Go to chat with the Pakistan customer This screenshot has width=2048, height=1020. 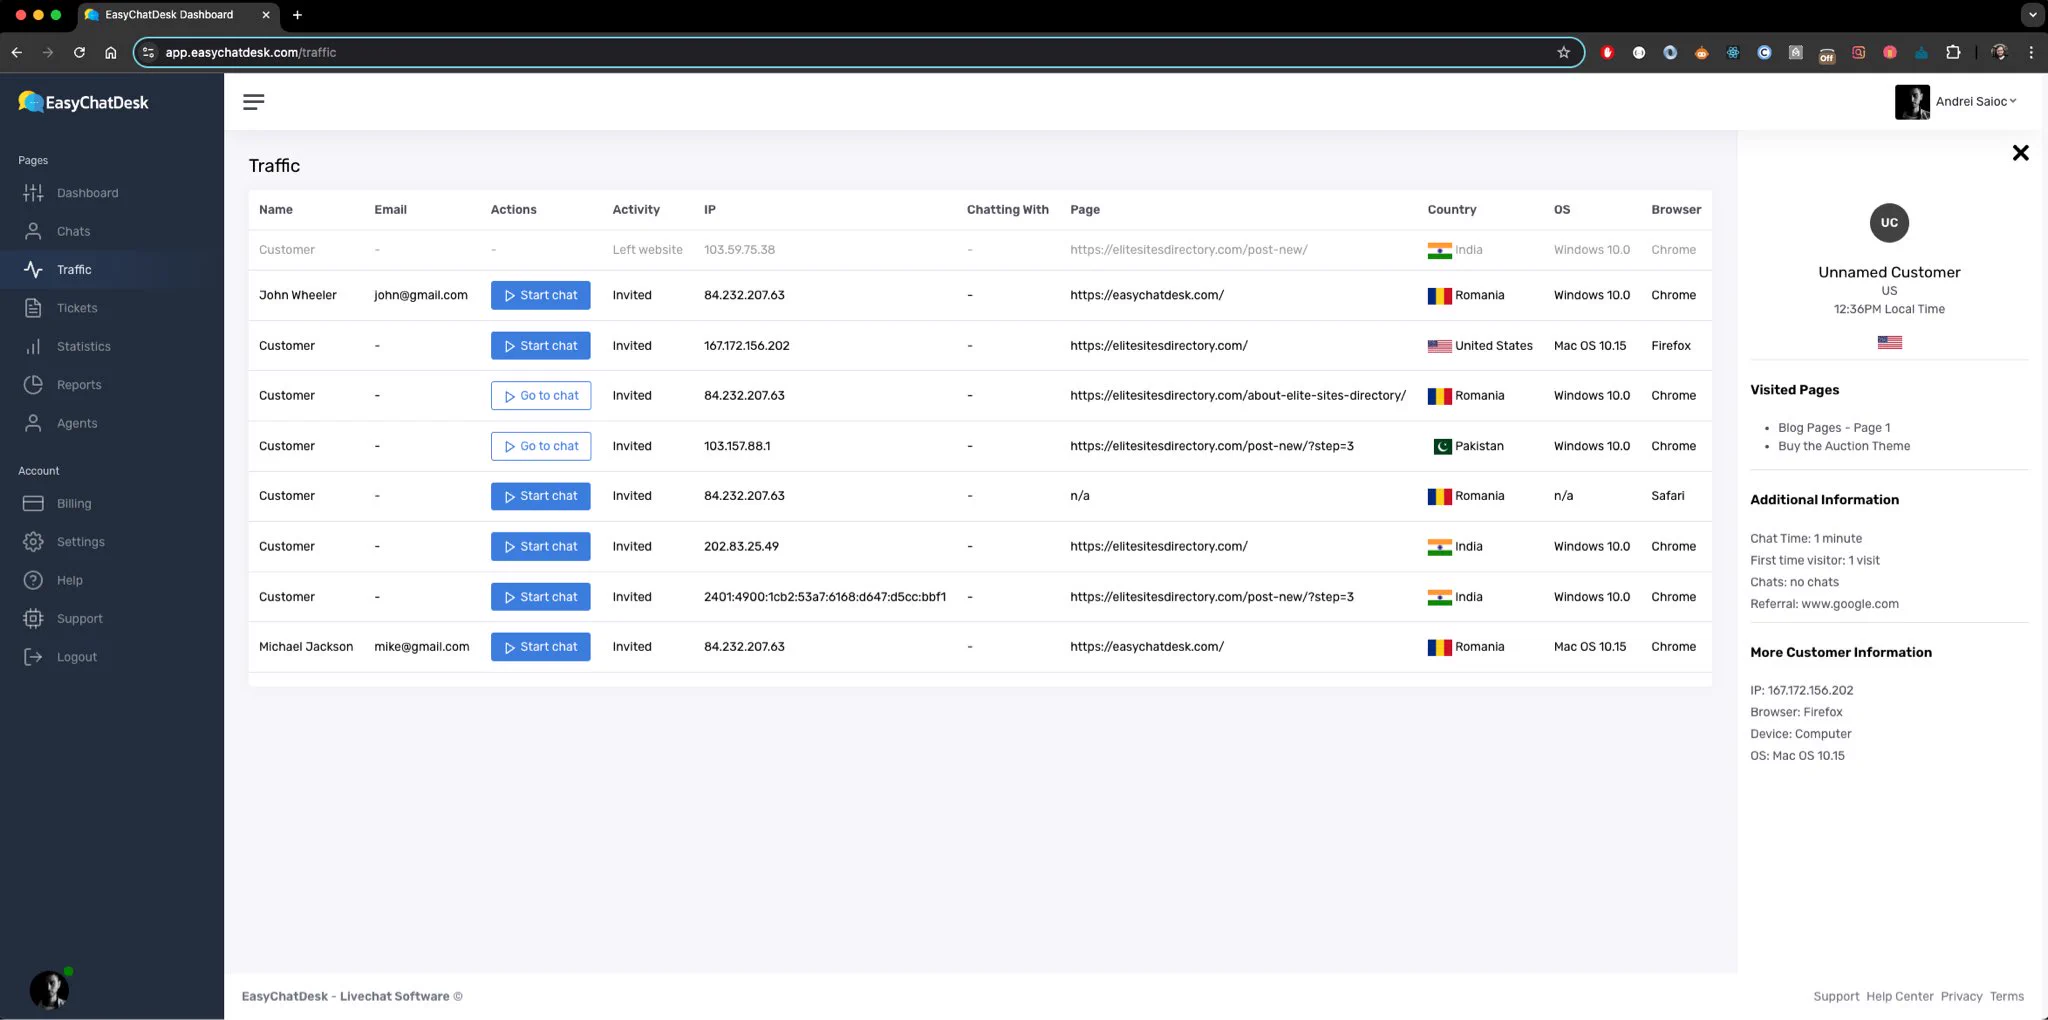click(540, 446)
